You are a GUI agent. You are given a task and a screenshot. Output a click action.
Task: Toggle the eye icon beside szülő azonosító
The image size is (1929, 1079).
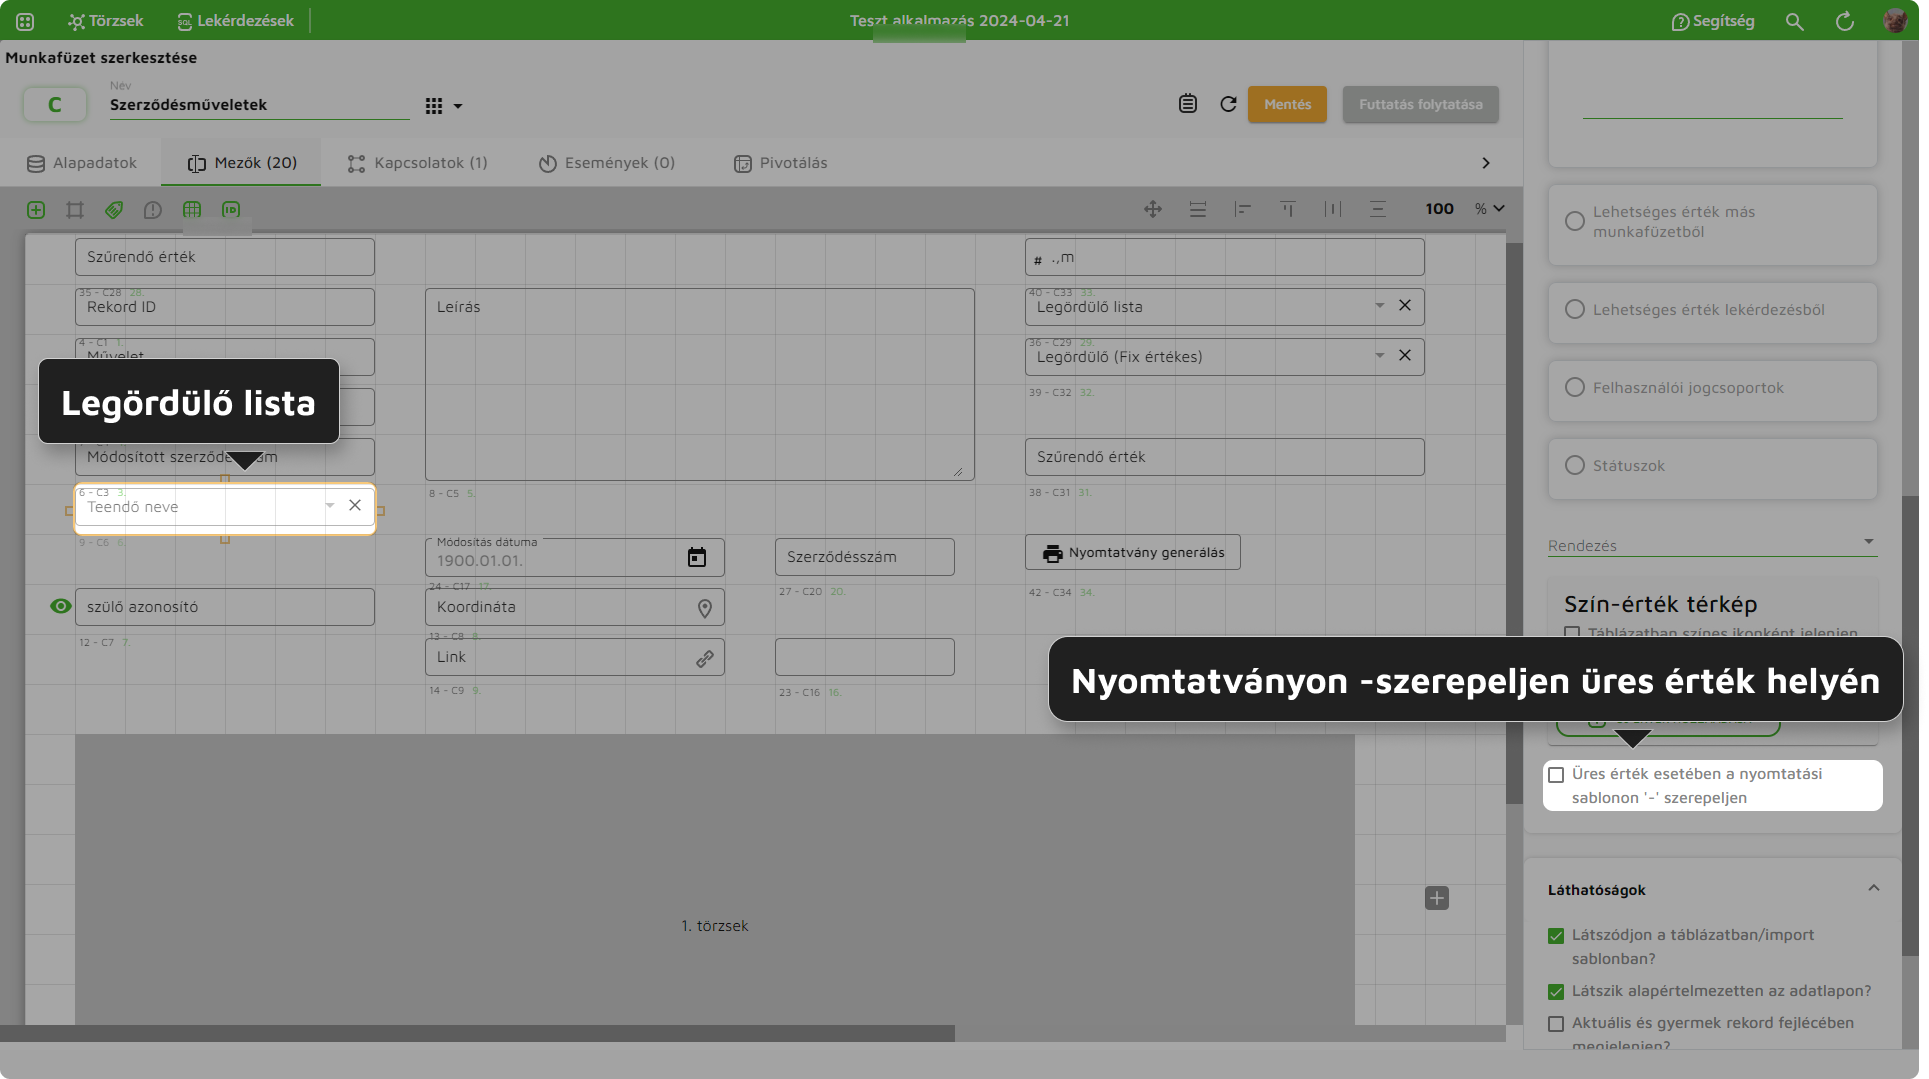[61, 607]
